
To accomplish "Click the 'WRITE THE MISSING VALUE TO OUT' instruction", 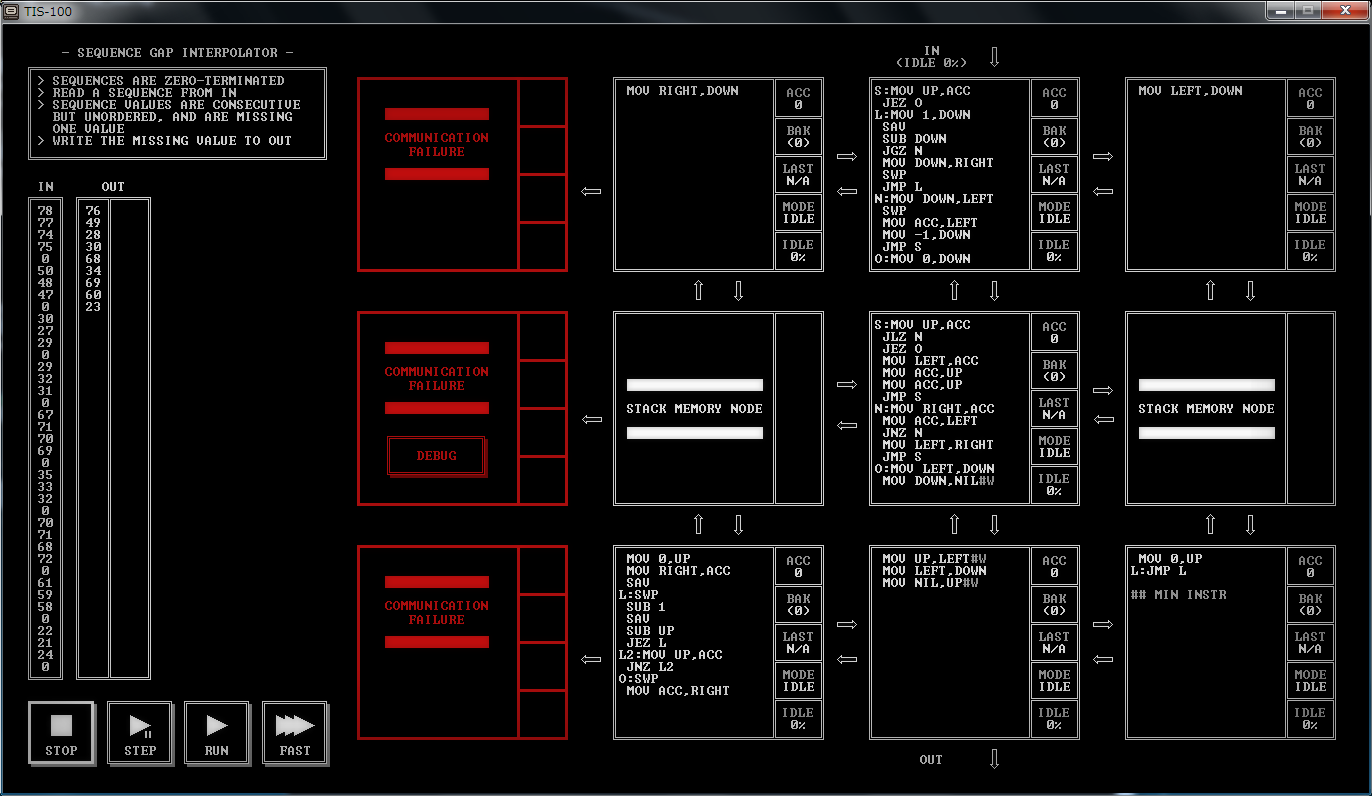I will pos(172,141).
